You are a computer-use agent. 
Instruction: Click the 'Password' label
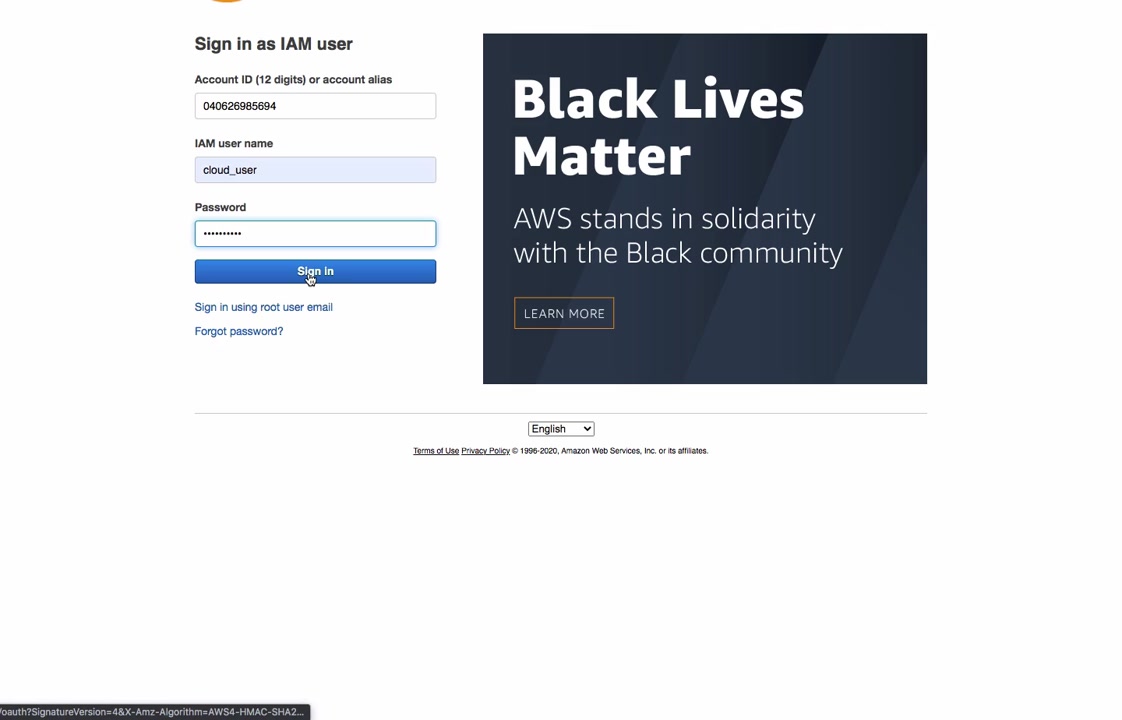(220, 207)
